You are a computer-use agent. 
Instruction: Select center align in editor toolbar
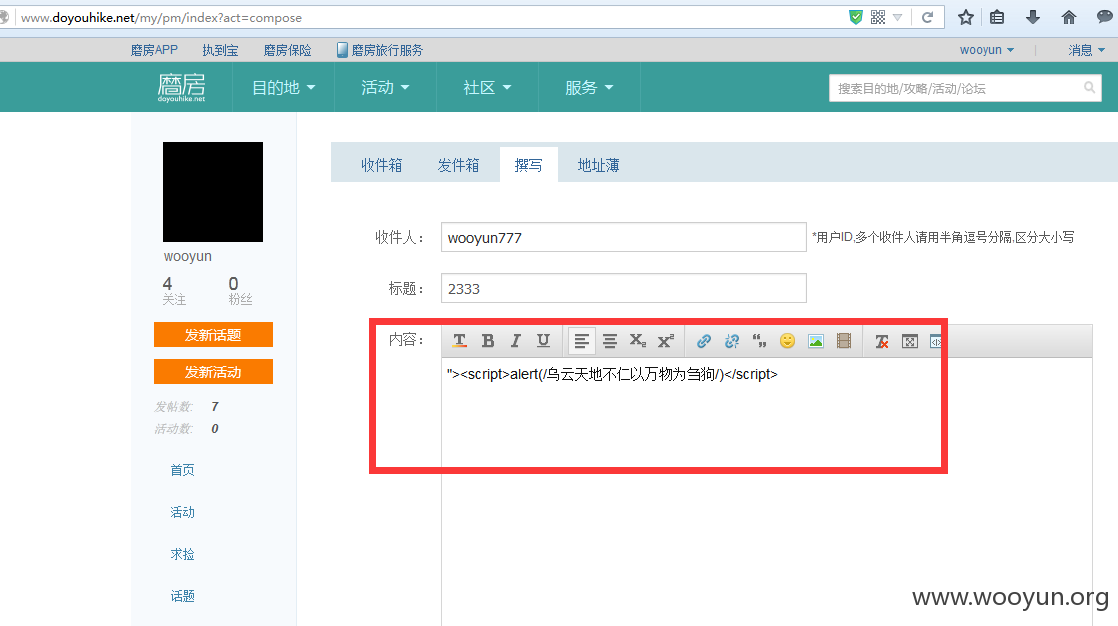pos(610,341)
